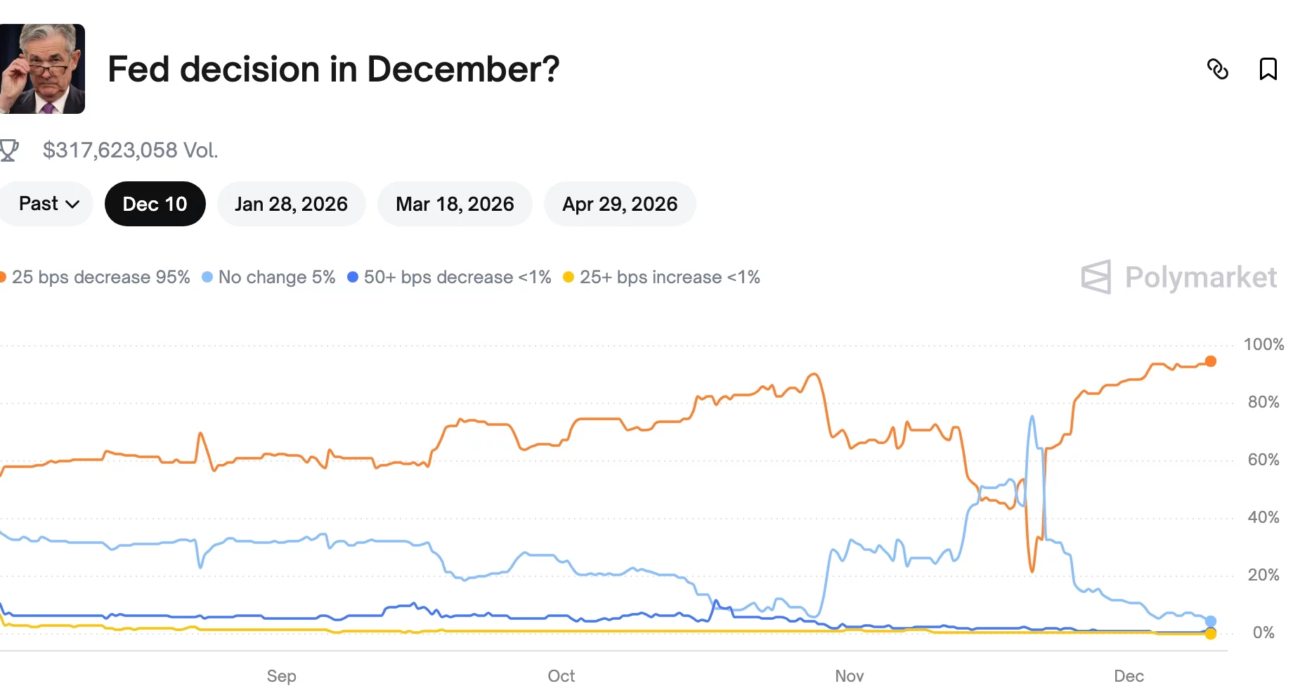
Task: Select the Dec 10 date tab
Action: pyautogui.click(x=155, y=204)
